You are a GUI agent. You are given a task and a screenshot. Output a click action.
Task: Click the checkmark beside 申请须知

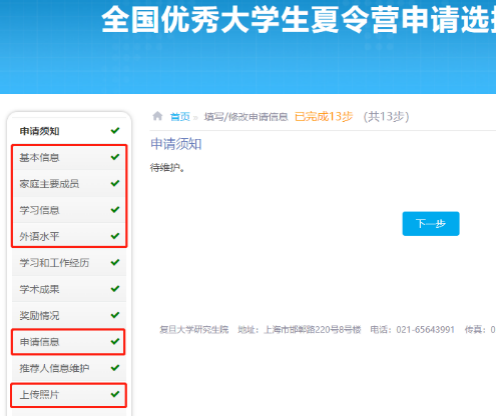click(x=115, y=130)
